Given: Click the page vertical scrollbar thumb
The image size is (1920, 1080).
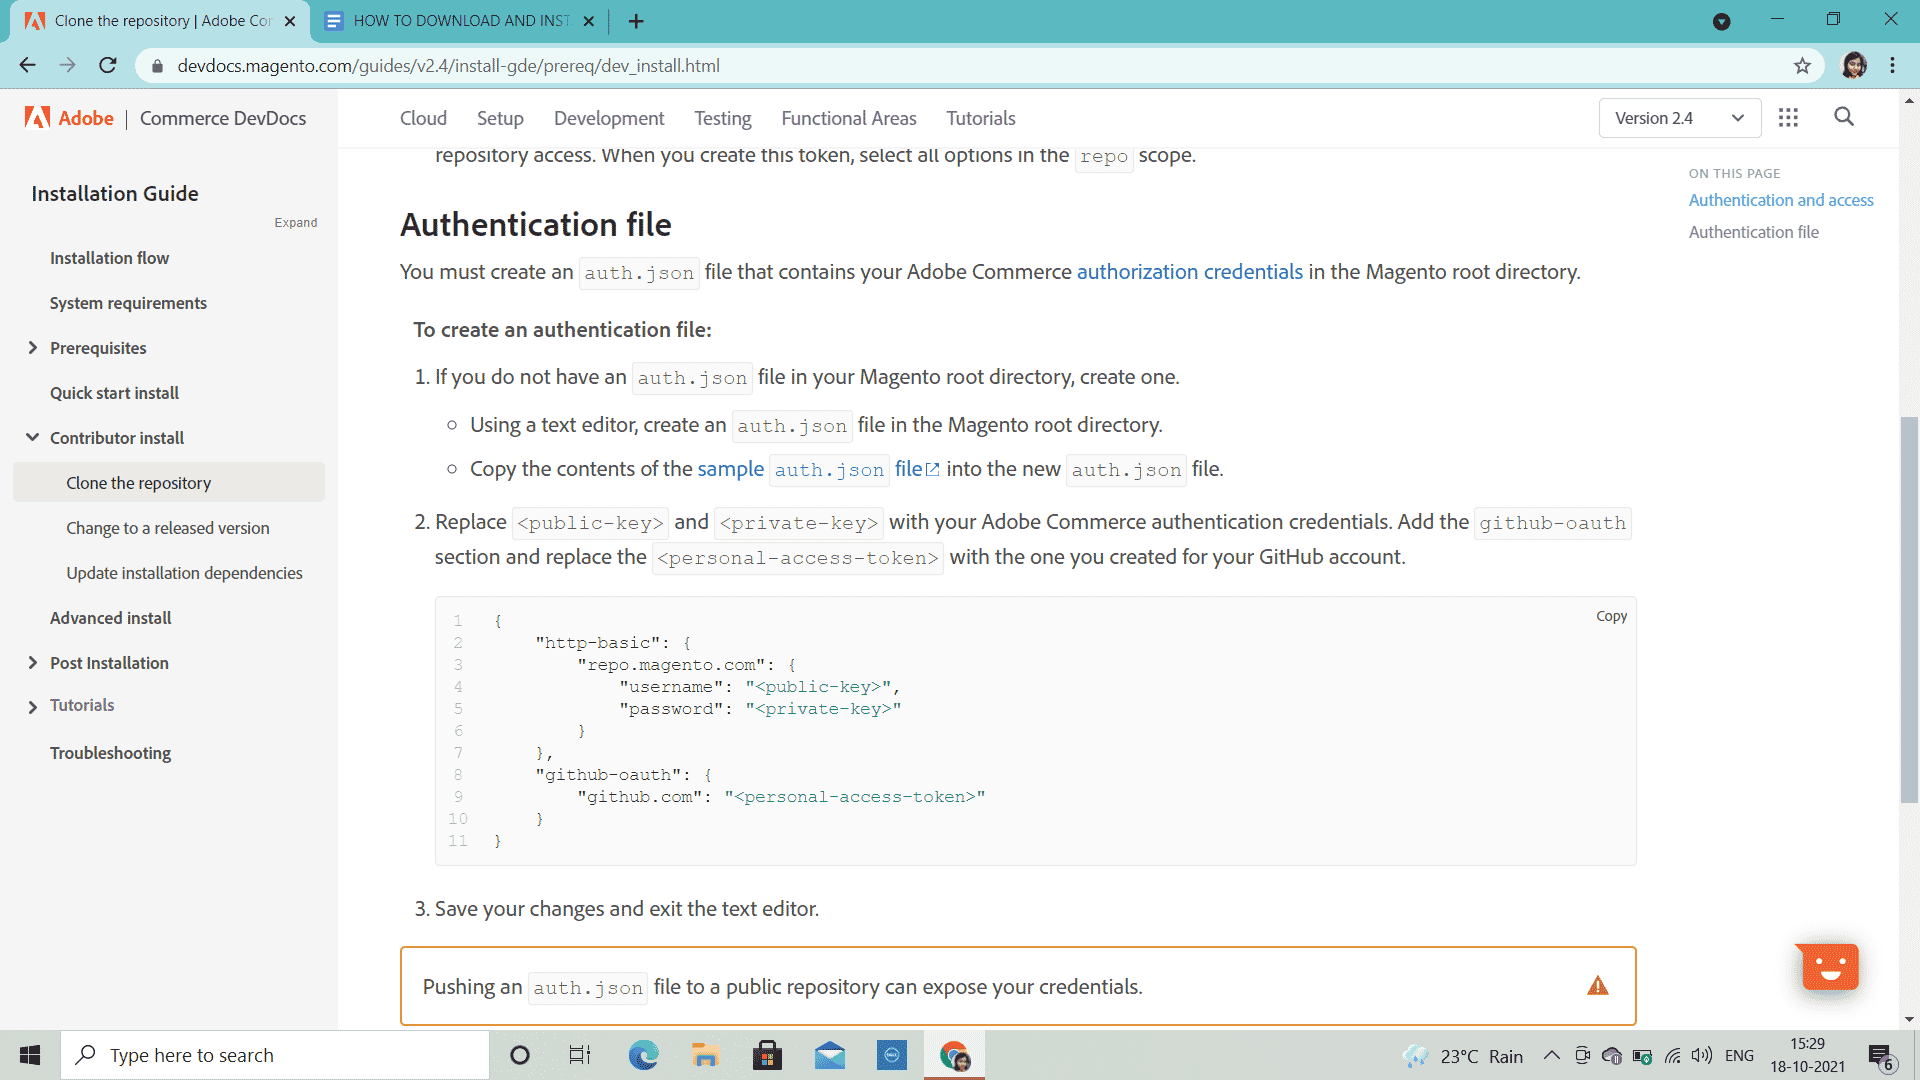Looking at the screenshot, I should tap(1909, 609).
